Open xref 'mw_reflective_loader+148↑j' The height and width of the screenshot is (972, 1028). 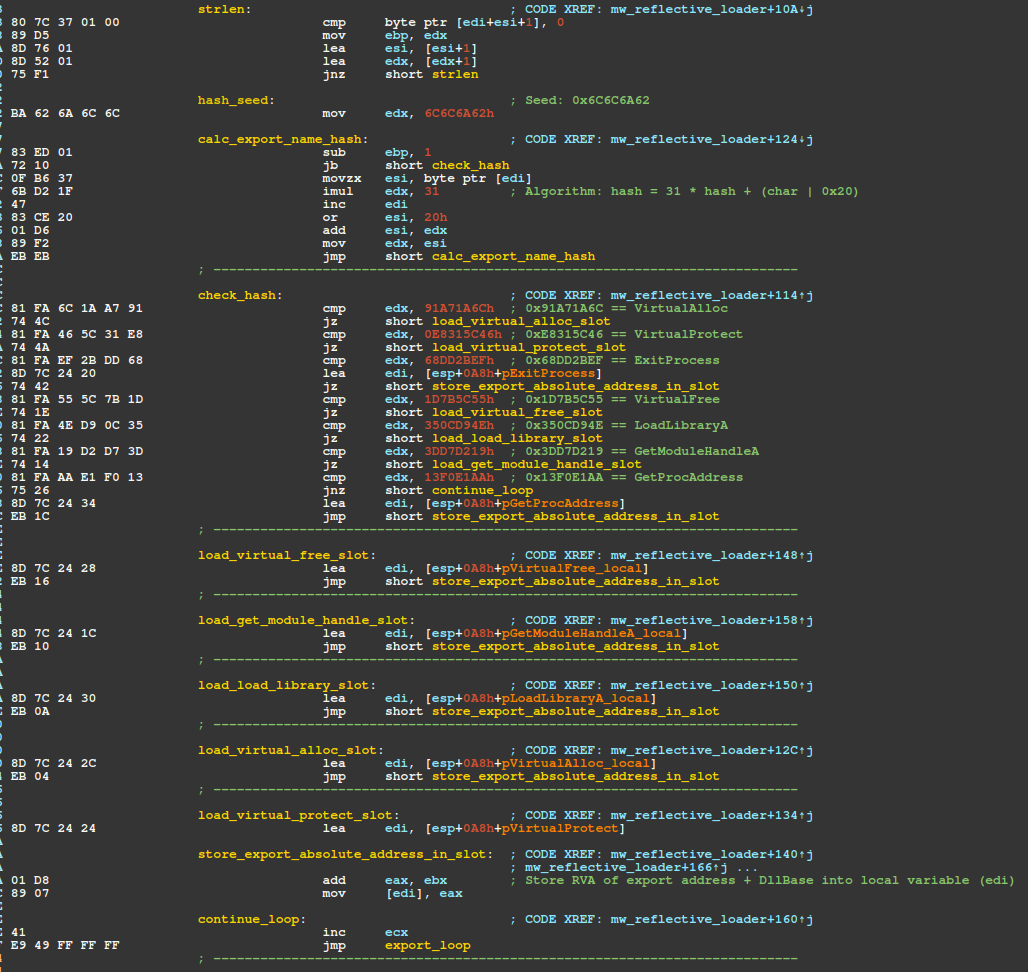(711, 555)
